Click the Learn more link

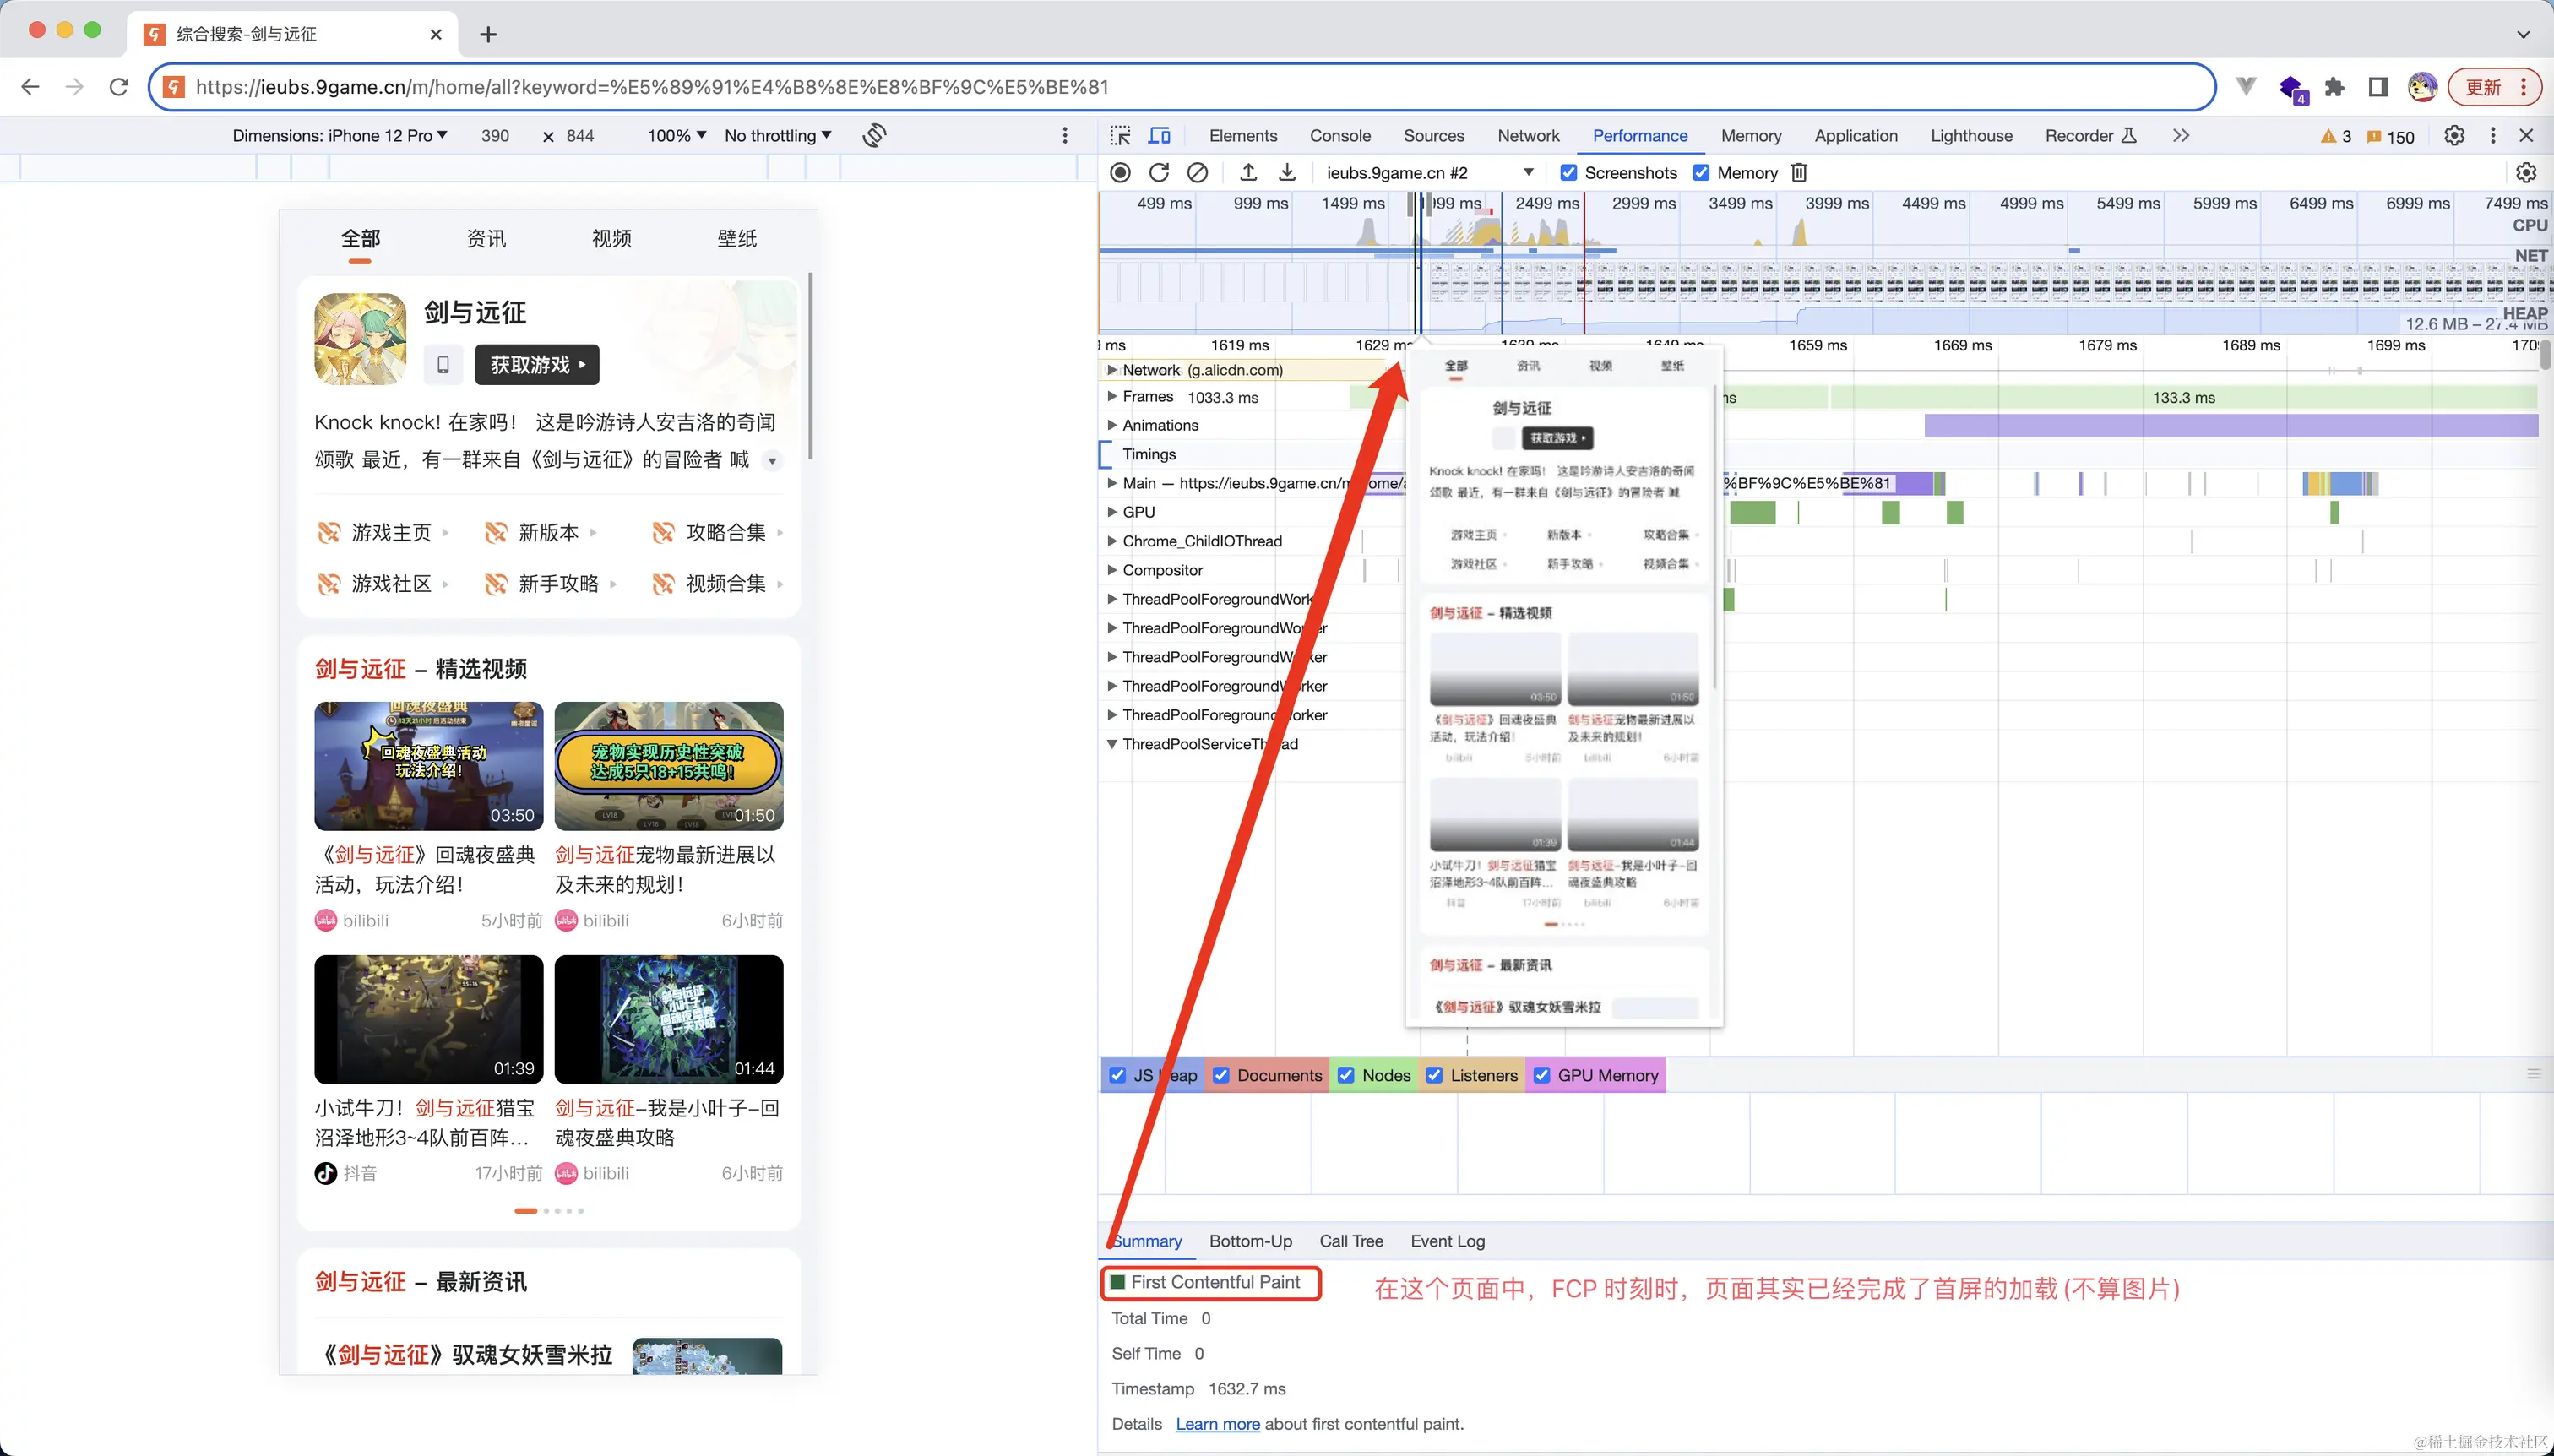coord(1217,1424)
